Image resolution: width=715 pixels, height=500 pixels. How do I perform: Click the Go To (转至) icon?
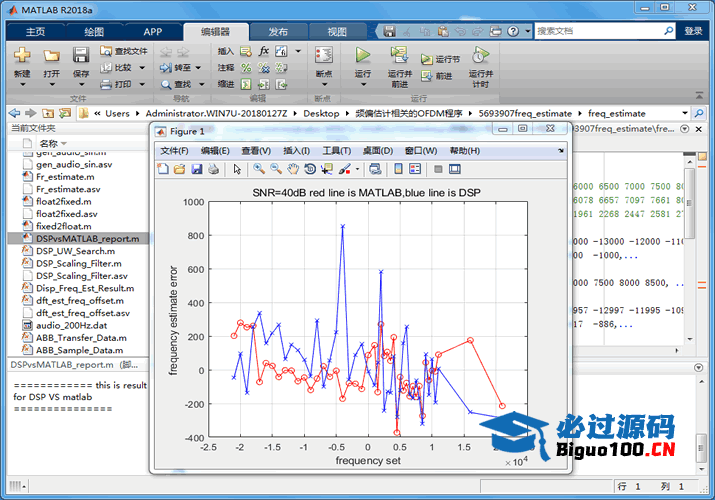(166, 67)
